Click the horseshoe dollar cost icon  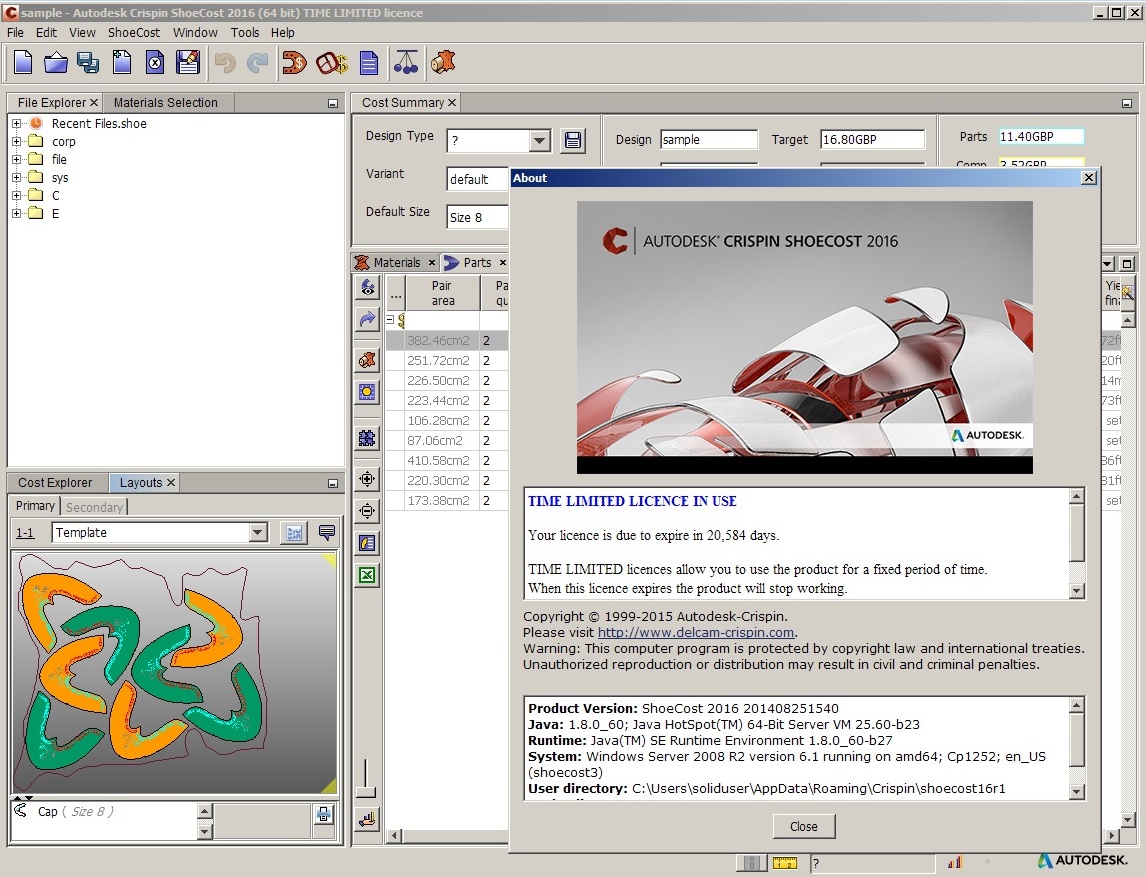[x=295, y=63]
